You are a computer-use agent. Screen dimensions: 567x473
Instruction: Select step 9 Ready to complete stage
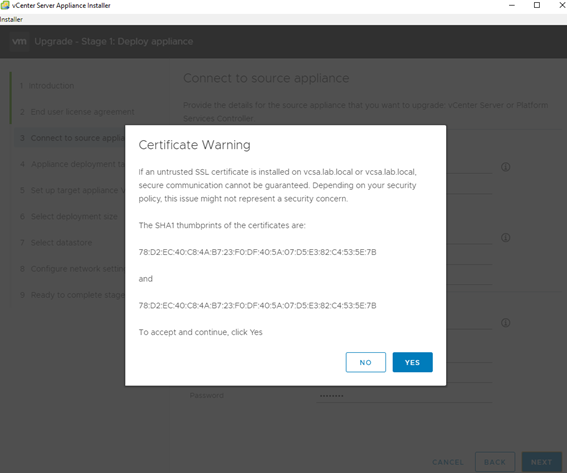(x=72, y=295)
